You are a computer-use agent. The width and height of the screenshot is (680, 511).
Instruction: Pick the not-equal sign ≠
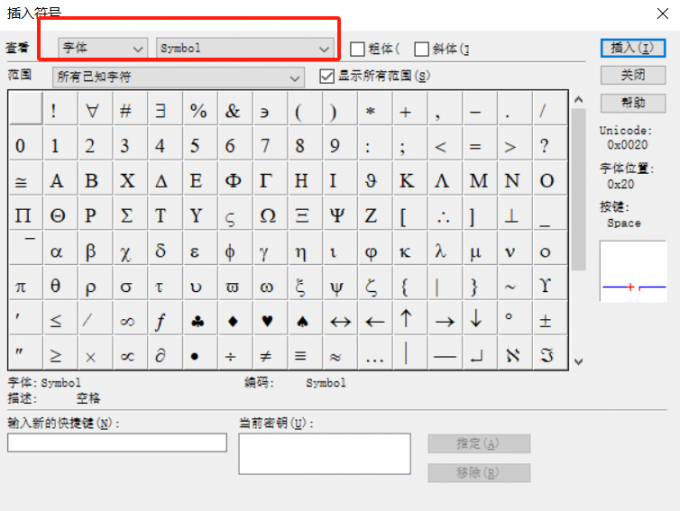pos(267,356)
